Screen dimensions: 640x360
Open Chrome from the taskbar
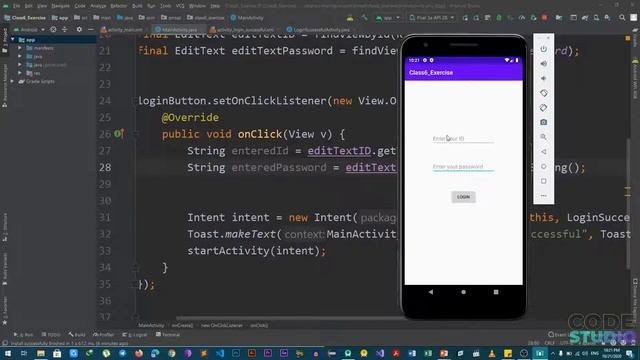tap(171, 353)
